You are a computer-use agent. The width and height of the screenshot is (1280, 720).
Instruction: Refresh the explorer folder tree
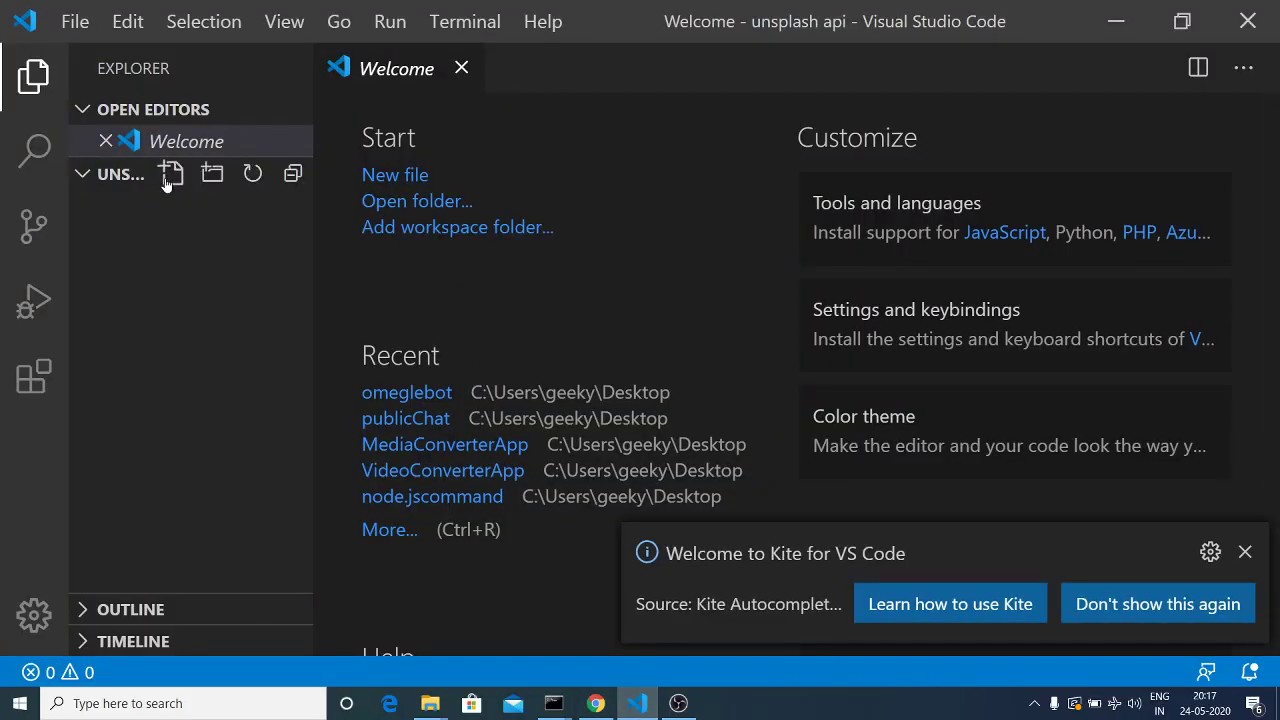(x=253, y=174)
